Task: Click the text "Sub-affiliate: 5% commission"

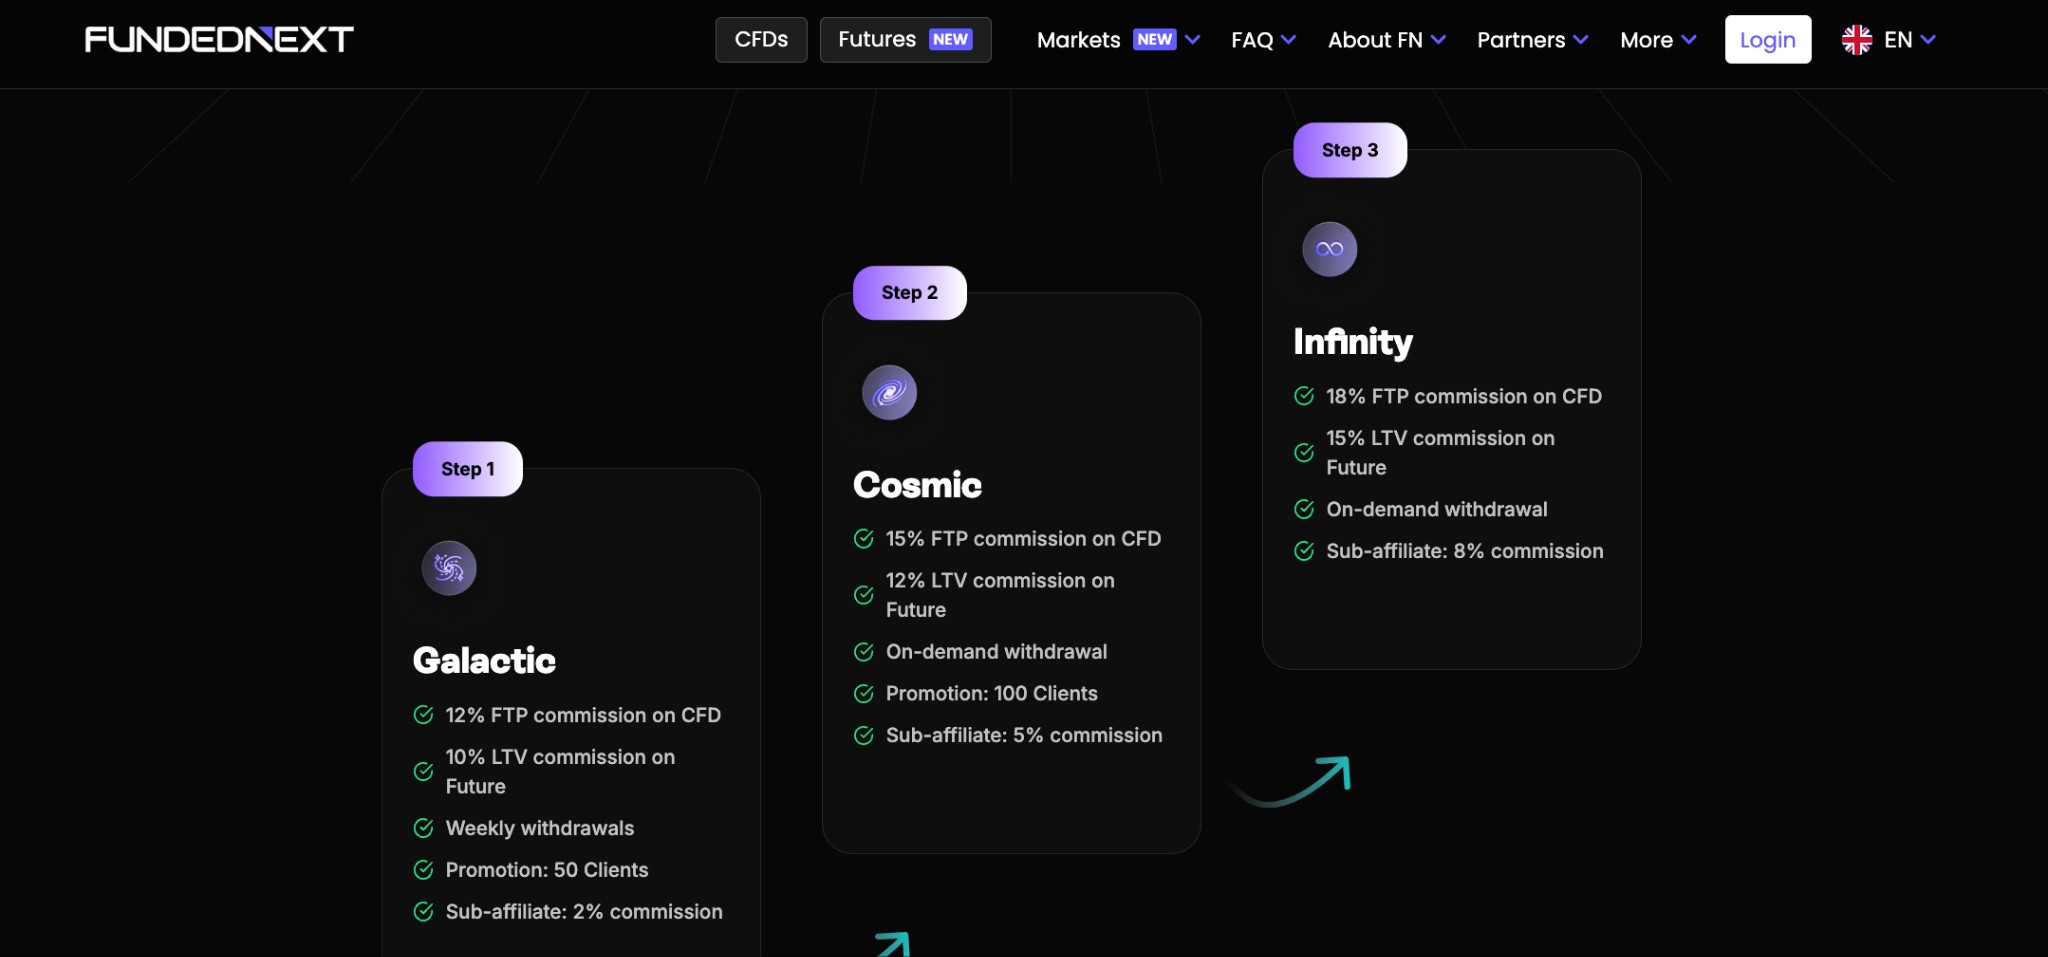Action: (1024, 736)
